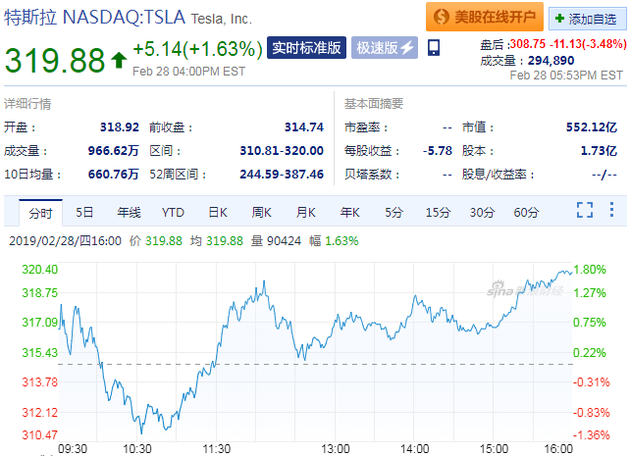Expand chart to fullscreen
Viewport: 630px width, 456px height.
585,210
